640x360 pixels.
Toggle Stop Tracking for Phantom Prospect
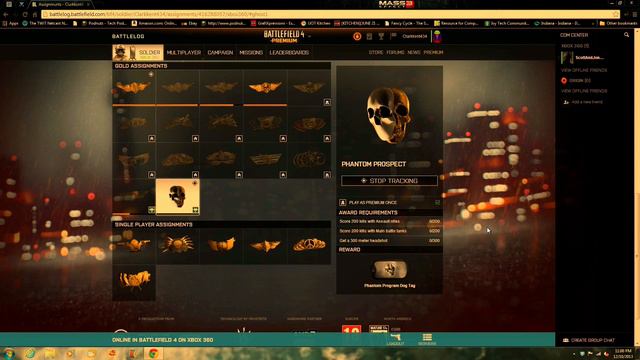[389, 180]
